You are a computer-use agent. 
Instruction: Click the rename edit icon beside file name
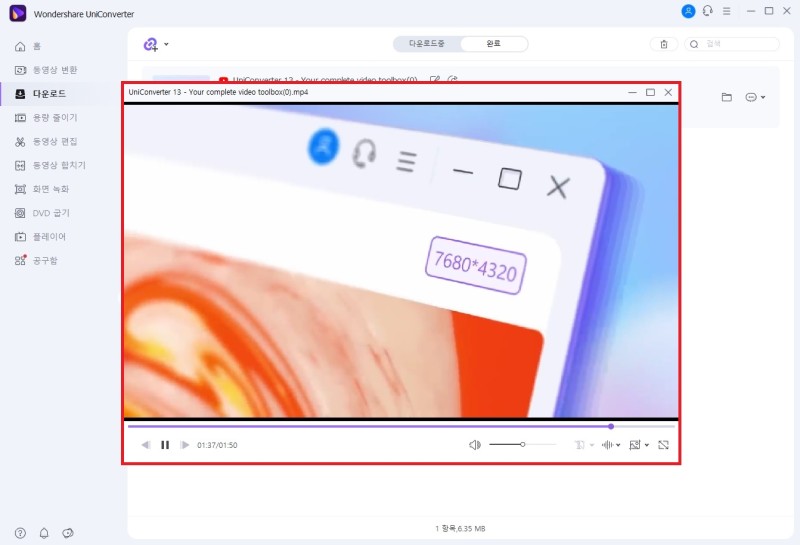click(x=435, y=80)
